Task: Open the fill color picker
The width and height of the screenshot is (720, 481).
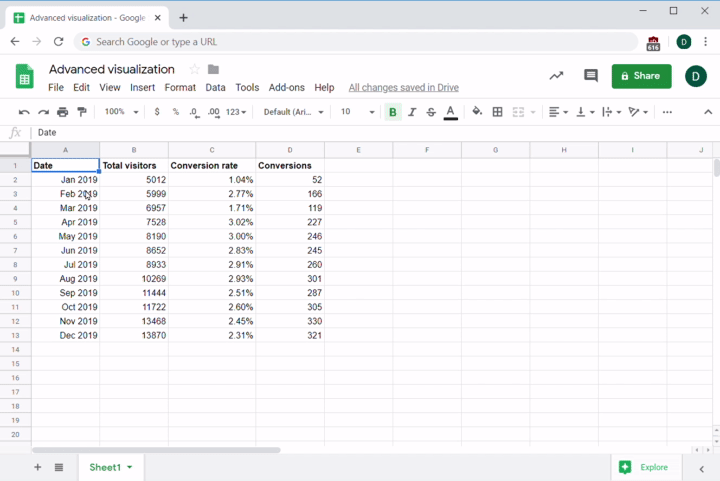Action: 477,112
